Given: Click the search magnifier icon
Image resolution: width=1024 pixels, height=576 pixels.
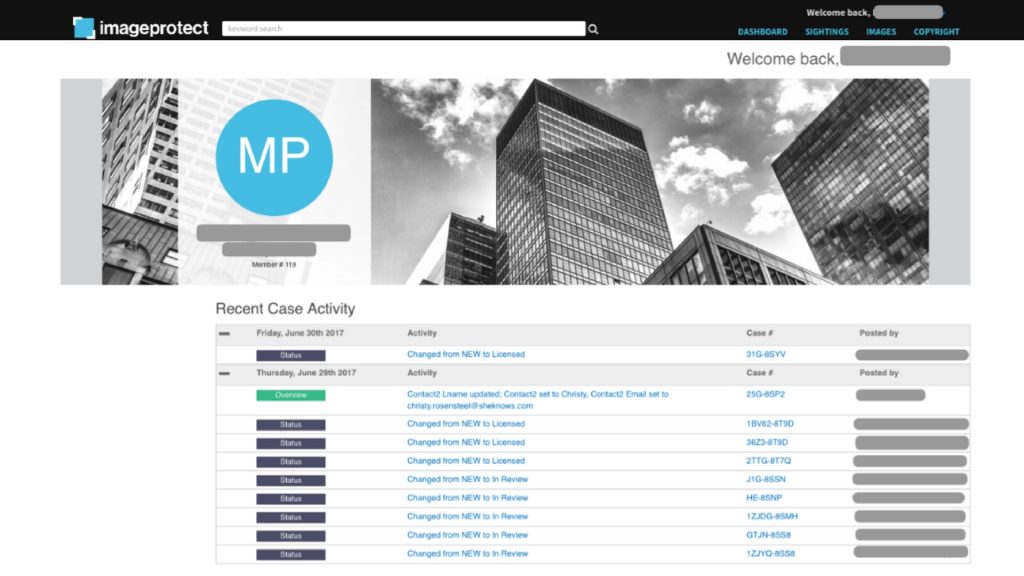Looking at the screenshot, I should pos(593,29).
